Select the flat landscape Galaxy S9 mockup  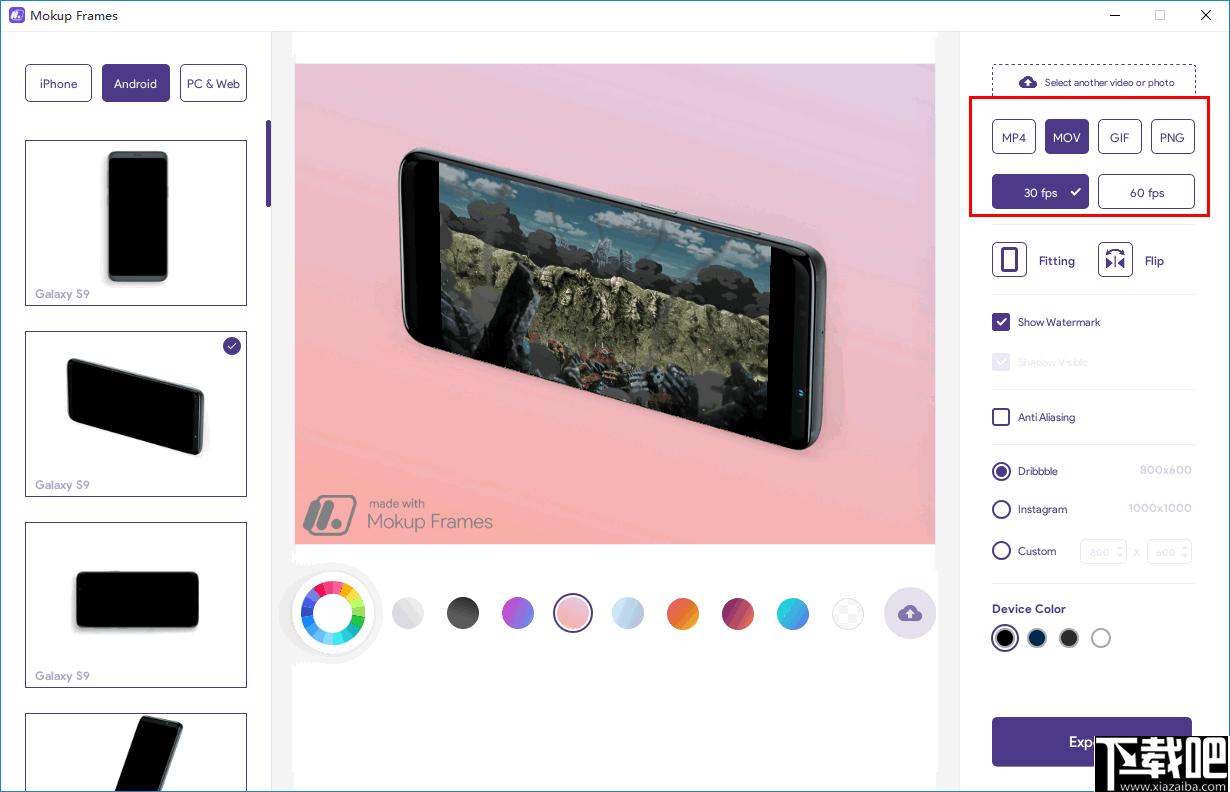coord(136,605)
